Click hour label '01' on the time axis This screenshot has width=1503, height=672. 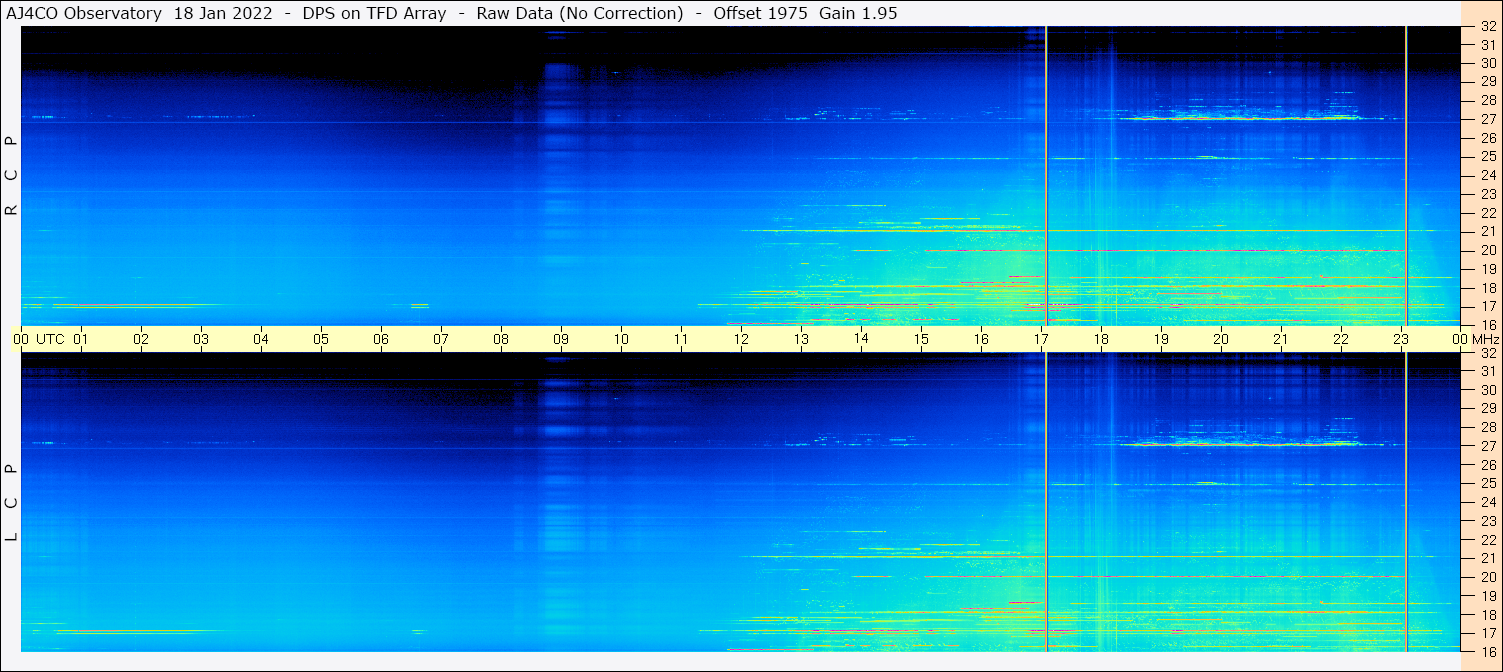(81, 339)
